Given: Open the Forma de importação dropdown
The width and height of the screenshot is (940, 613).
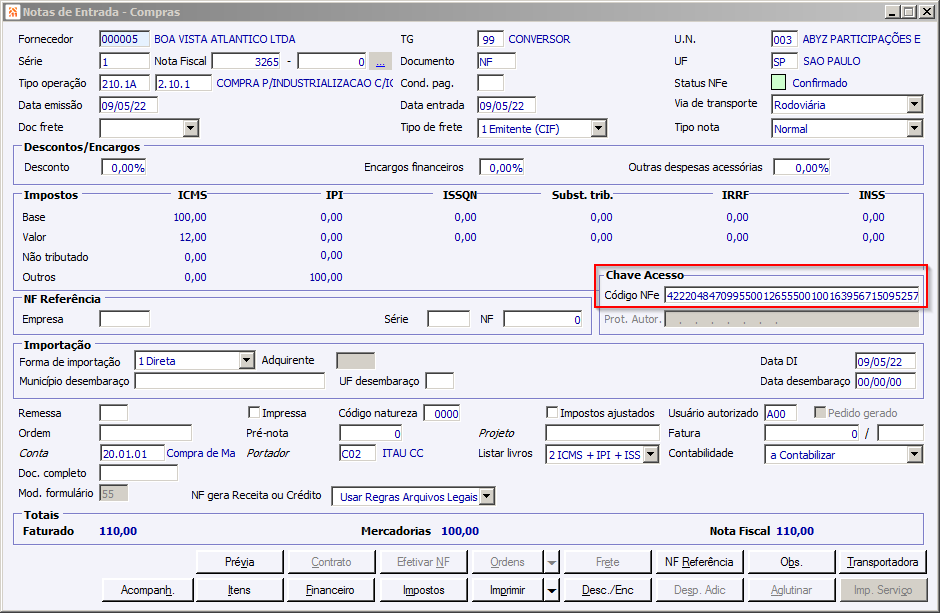Looking at the screenshot, I should [247, 361].
